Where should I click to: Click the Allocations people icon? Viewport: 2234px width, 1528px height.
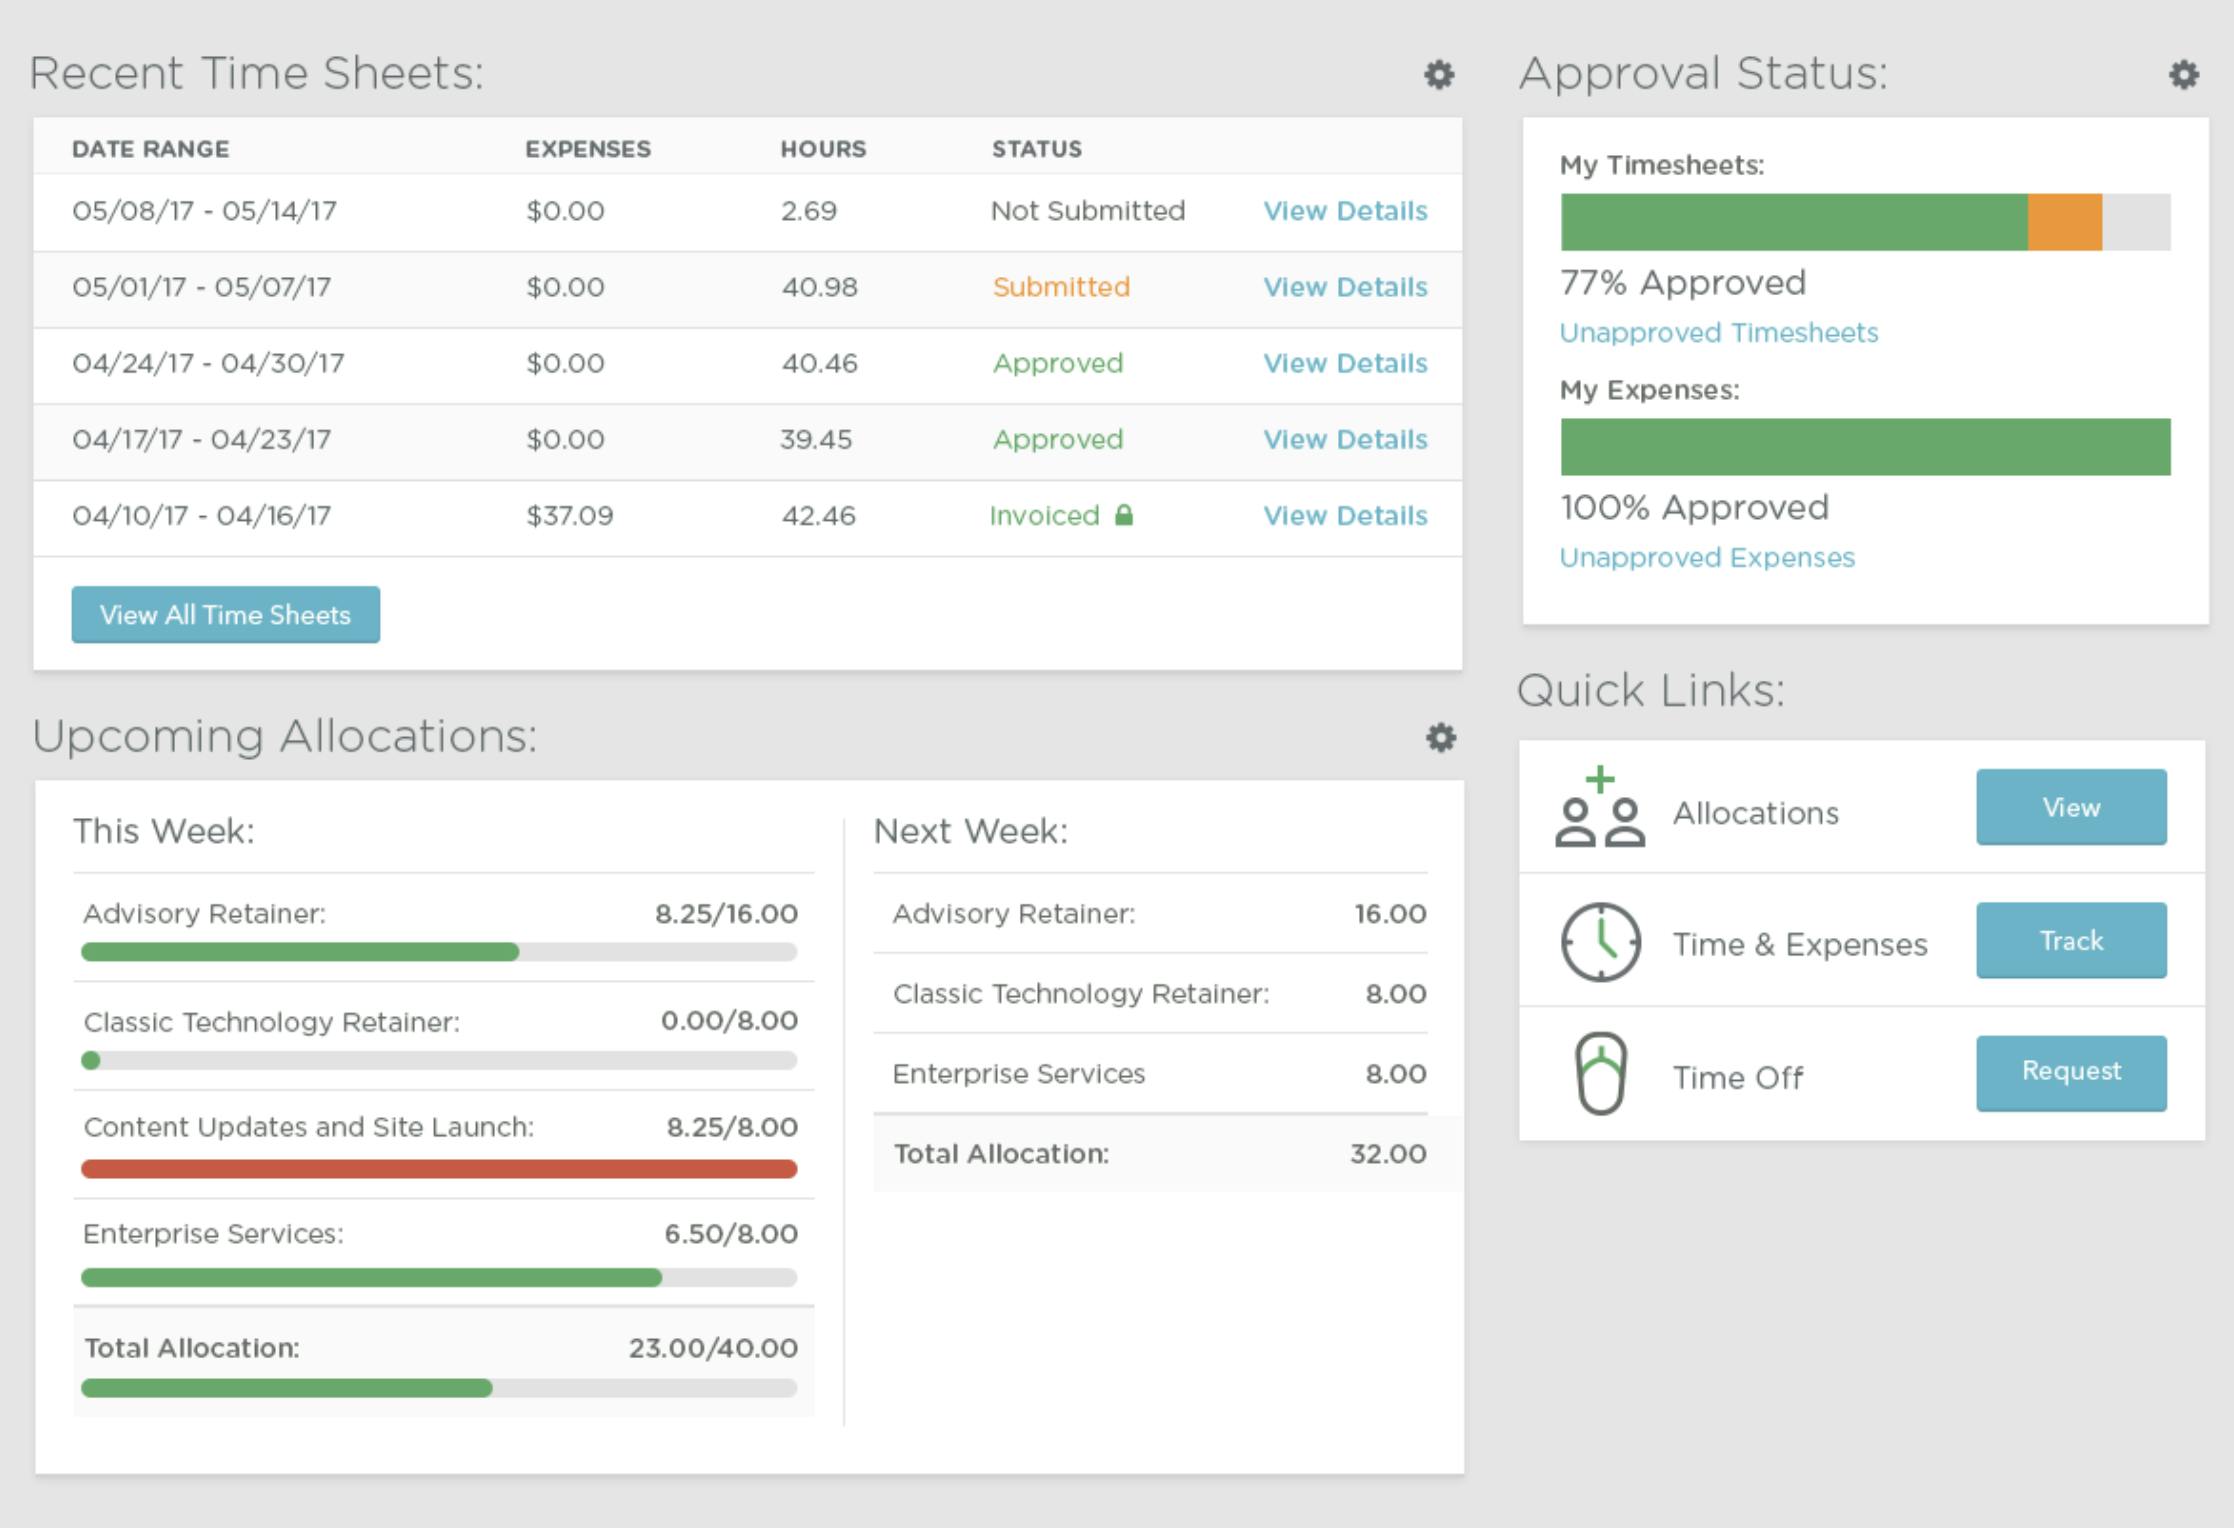[x=1600, y=807]
